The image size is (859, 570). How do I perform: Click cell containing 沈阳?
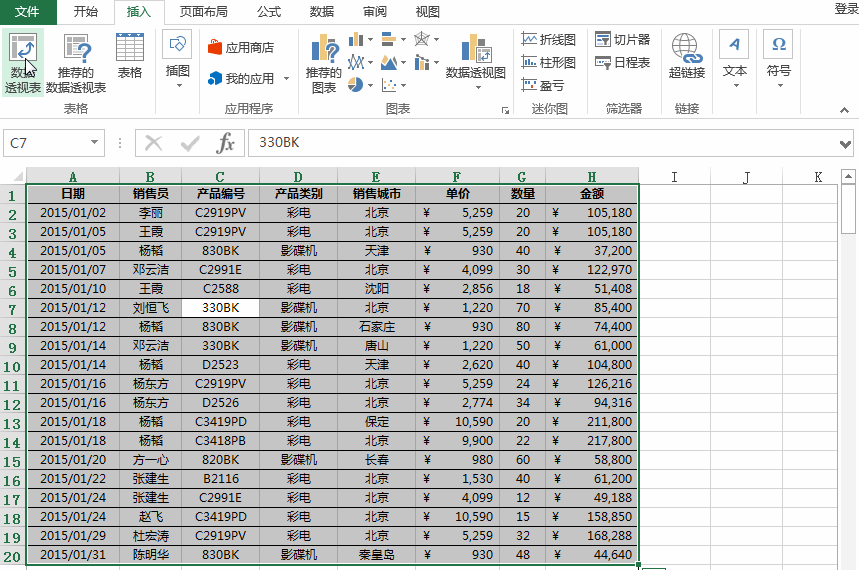pyautogui.click(x=376, y=289)
